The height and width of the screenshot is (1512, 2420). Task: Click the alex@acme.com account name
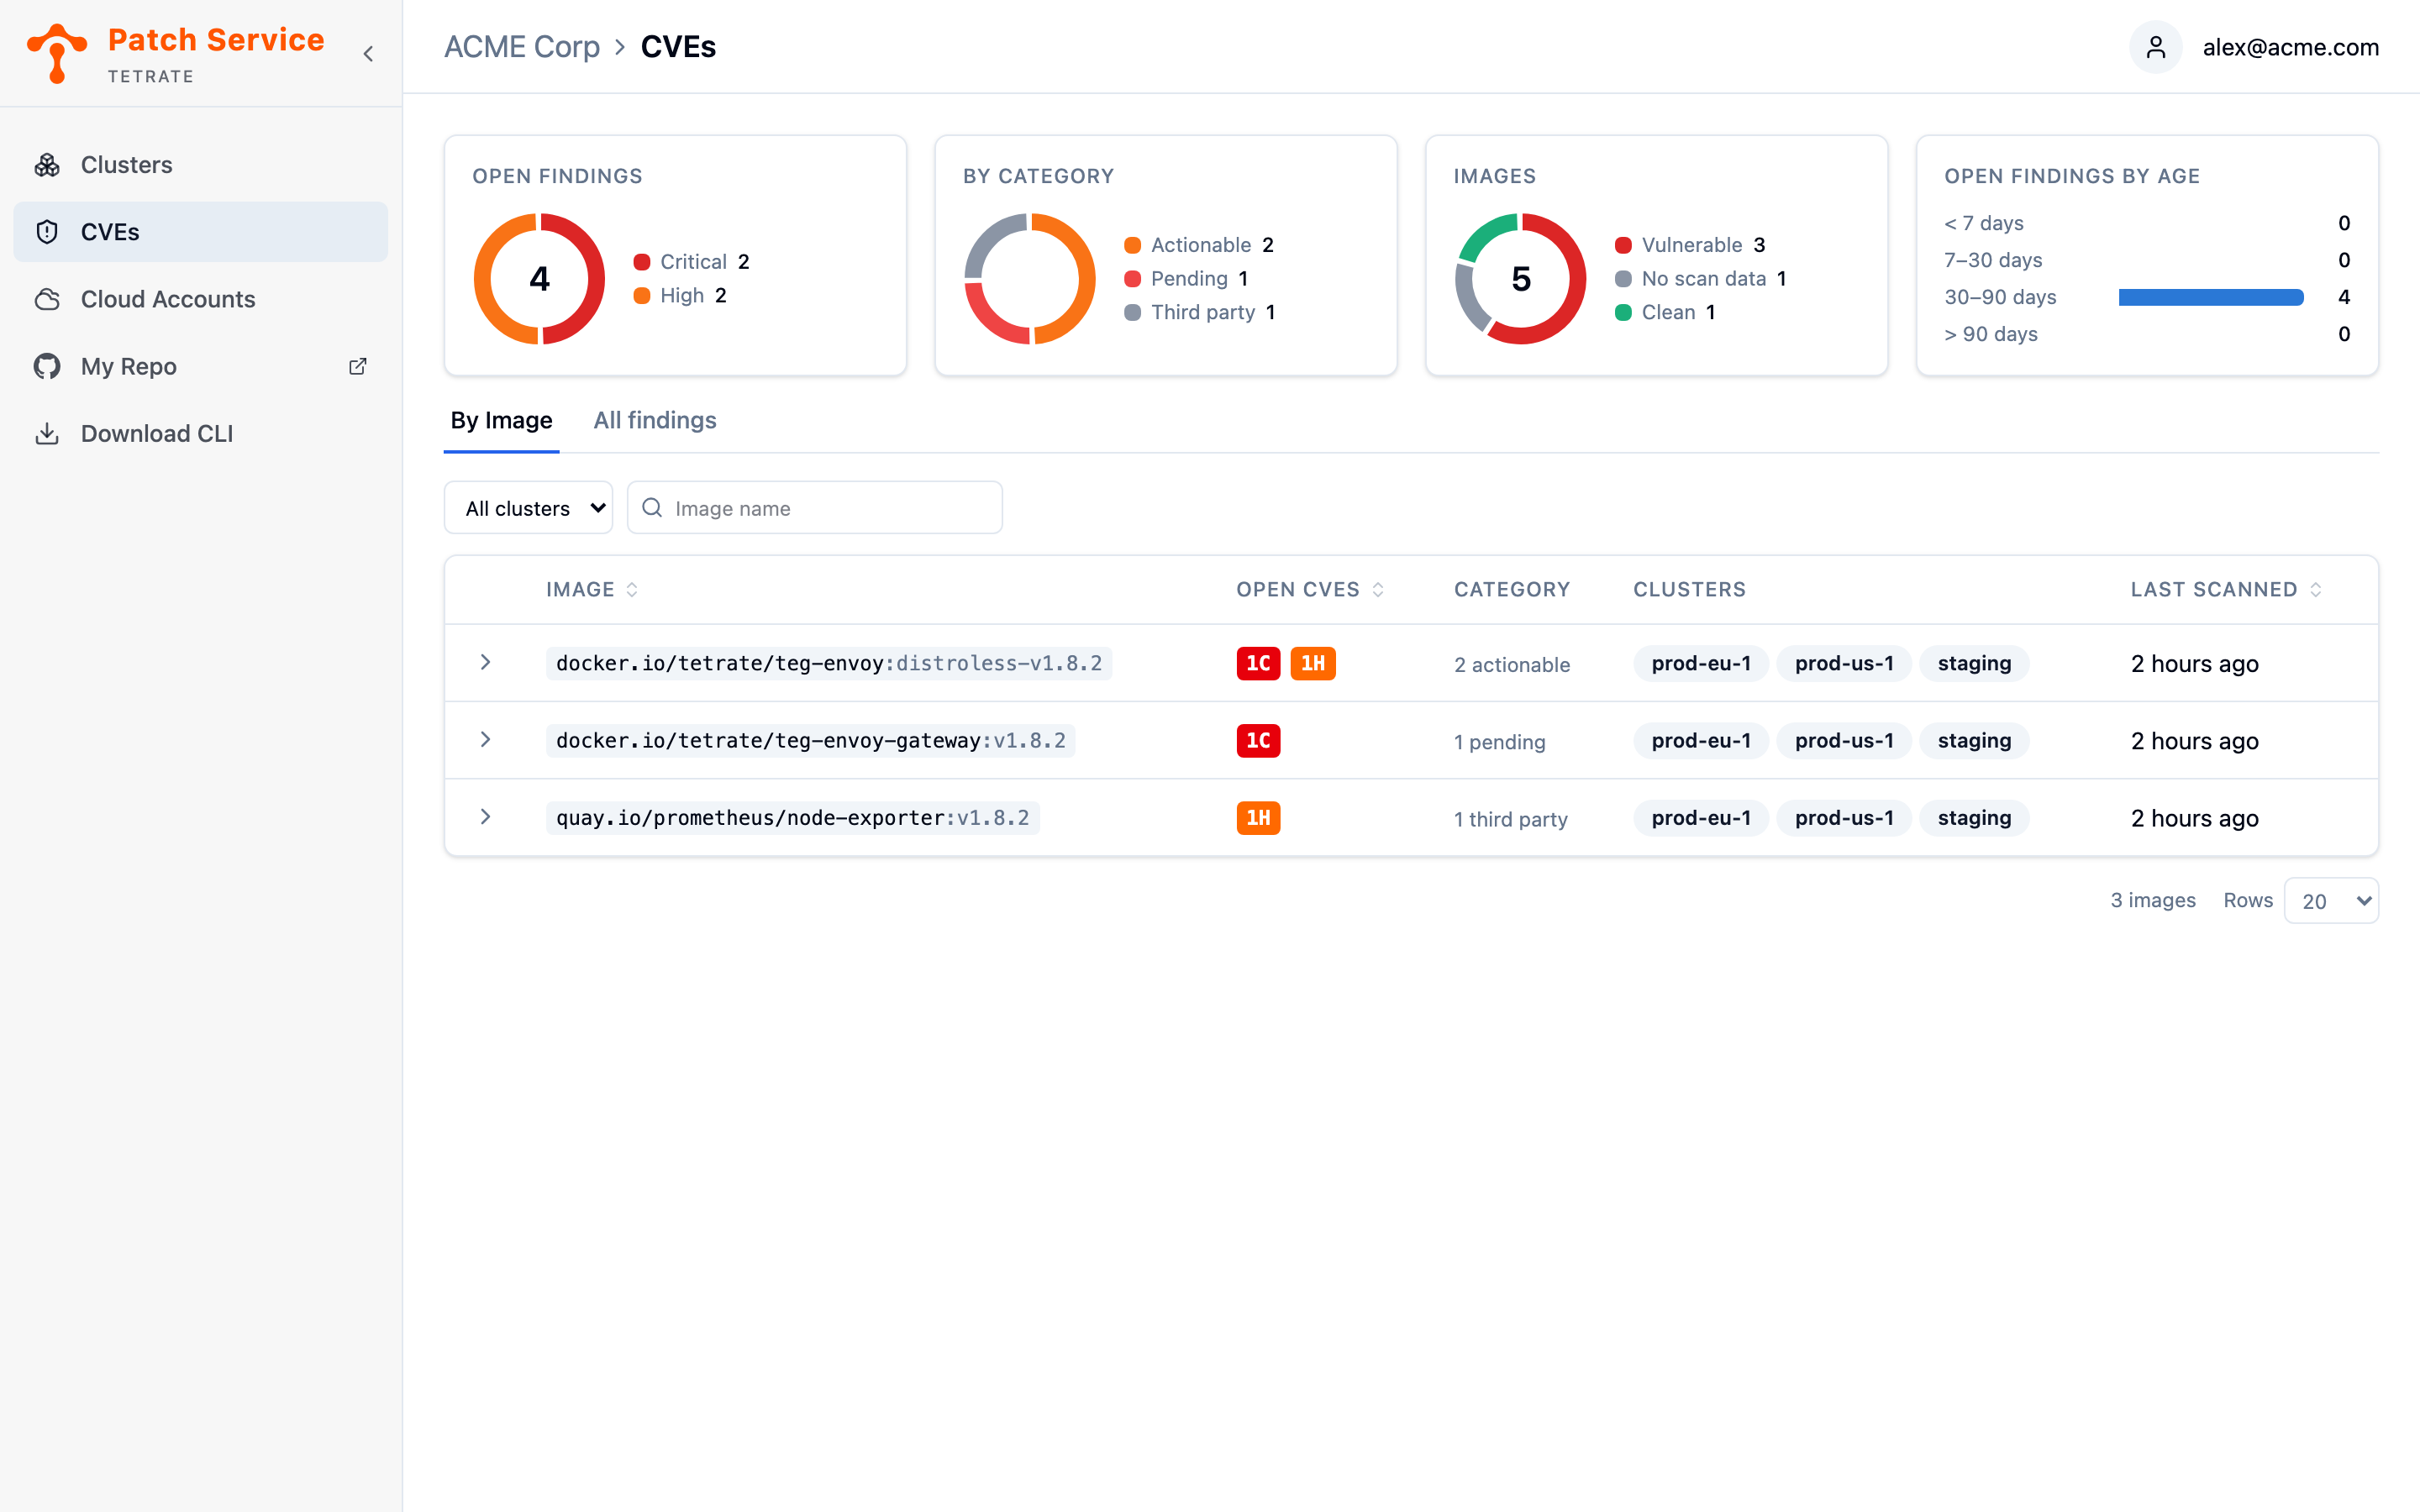[2290, 47]
